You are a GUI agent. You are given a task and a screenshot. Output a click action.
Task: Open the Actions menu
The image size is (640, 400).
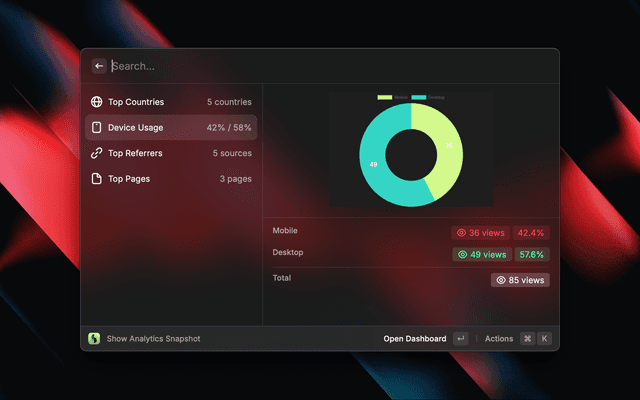[498, 339]
